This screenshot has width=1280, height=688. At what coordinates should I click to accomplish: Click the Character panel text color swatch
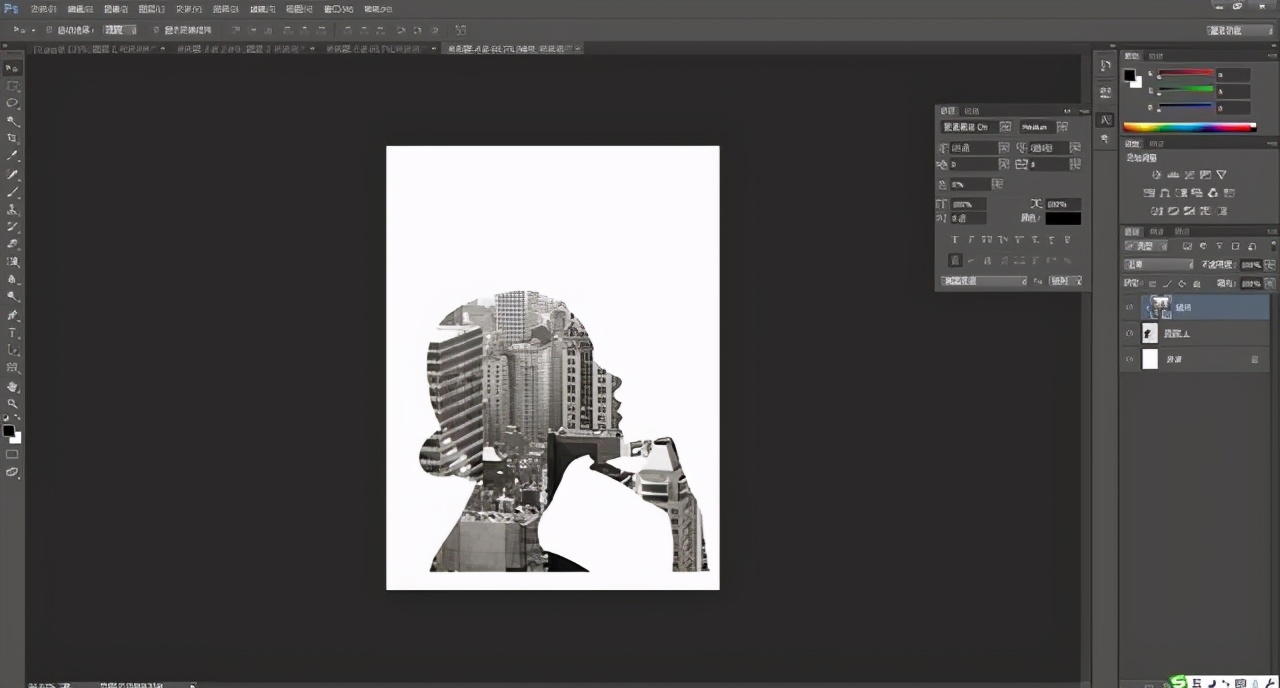1062,218
